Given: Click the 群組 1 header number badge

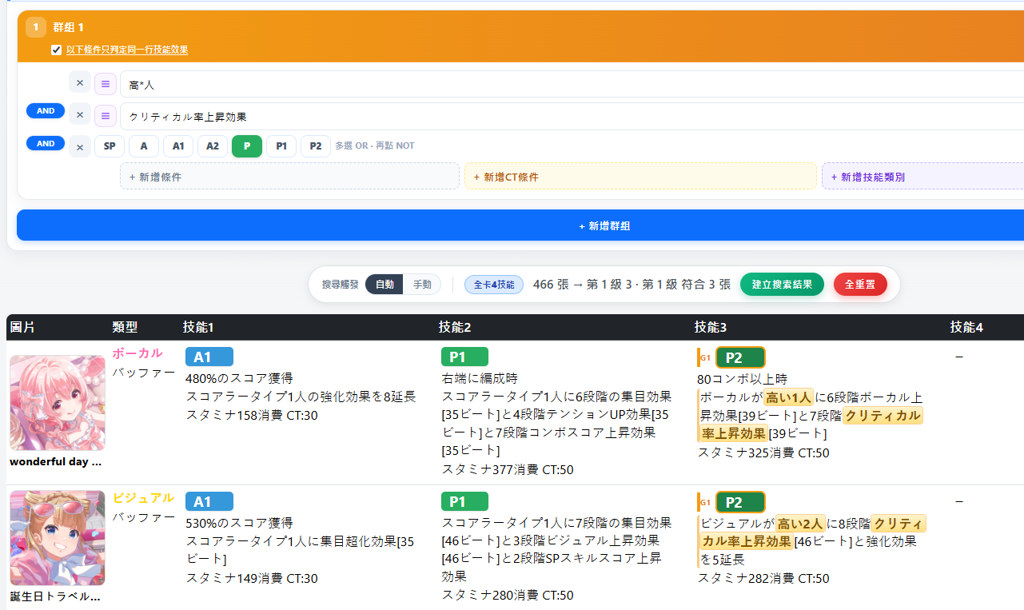Looking at the screenshot, I should pyautogui.click(x=36, y=27).
